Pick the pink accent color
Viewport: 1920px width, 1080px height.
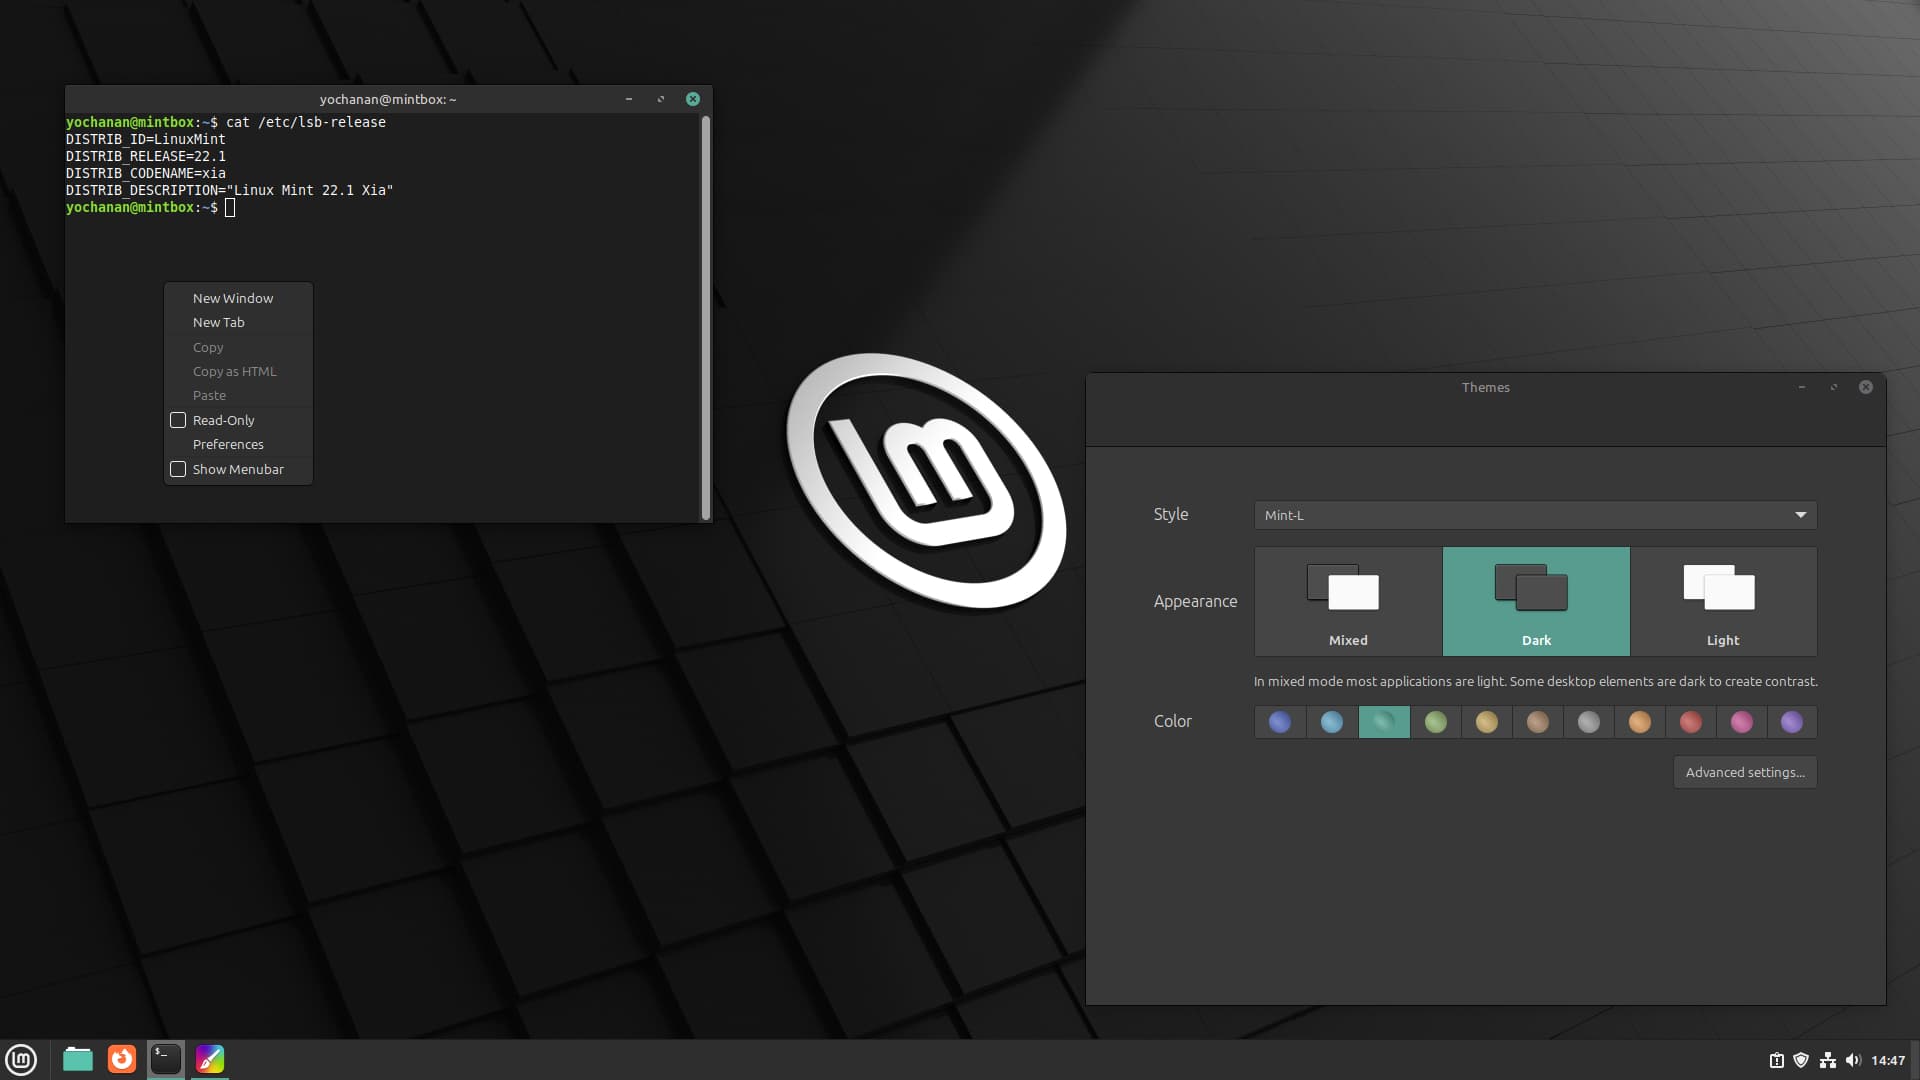point(1742,722)
